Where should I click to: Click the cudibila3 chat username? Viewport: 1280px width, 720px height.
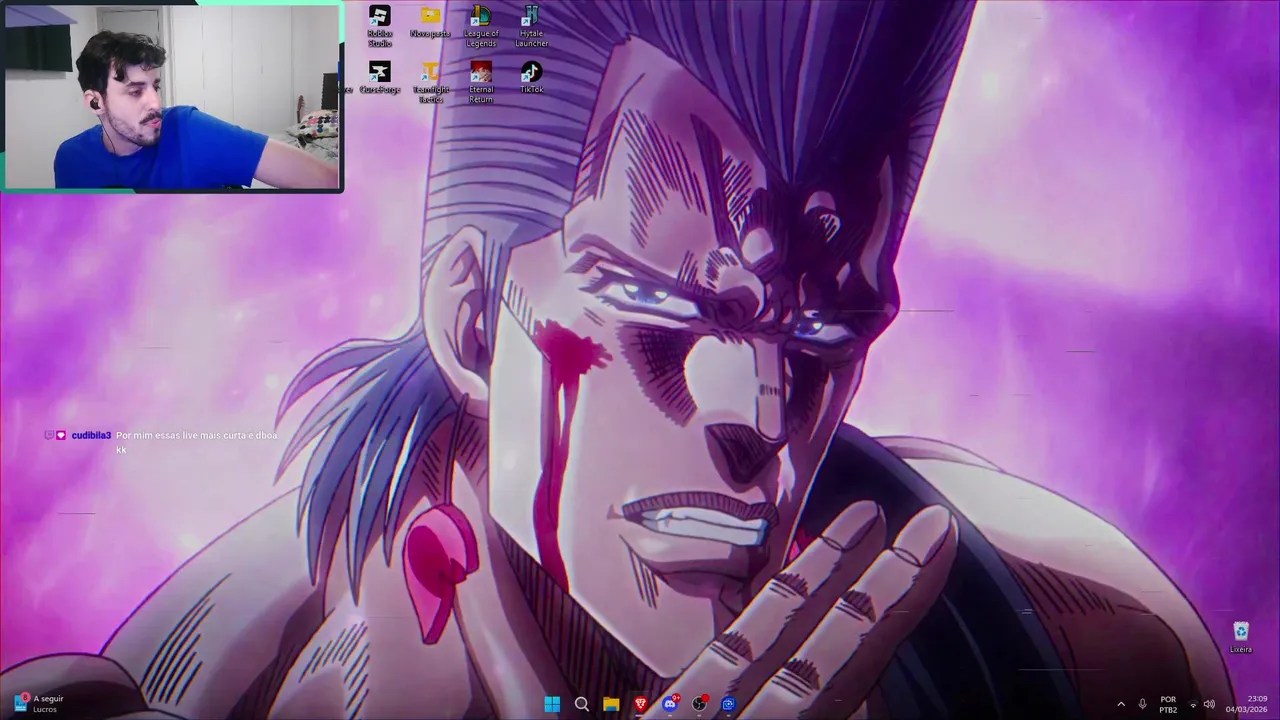point(91,436)
